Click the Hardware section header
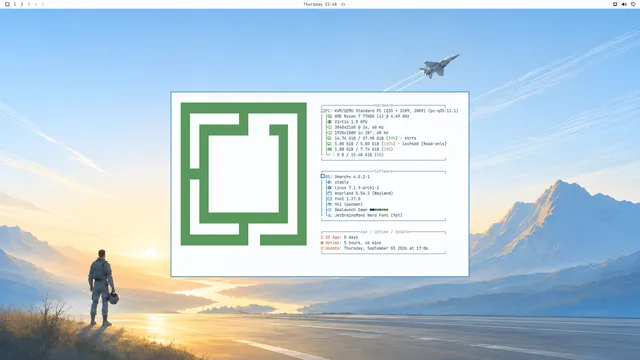Viewport: 640px width, 360px height. coord(383,105)
